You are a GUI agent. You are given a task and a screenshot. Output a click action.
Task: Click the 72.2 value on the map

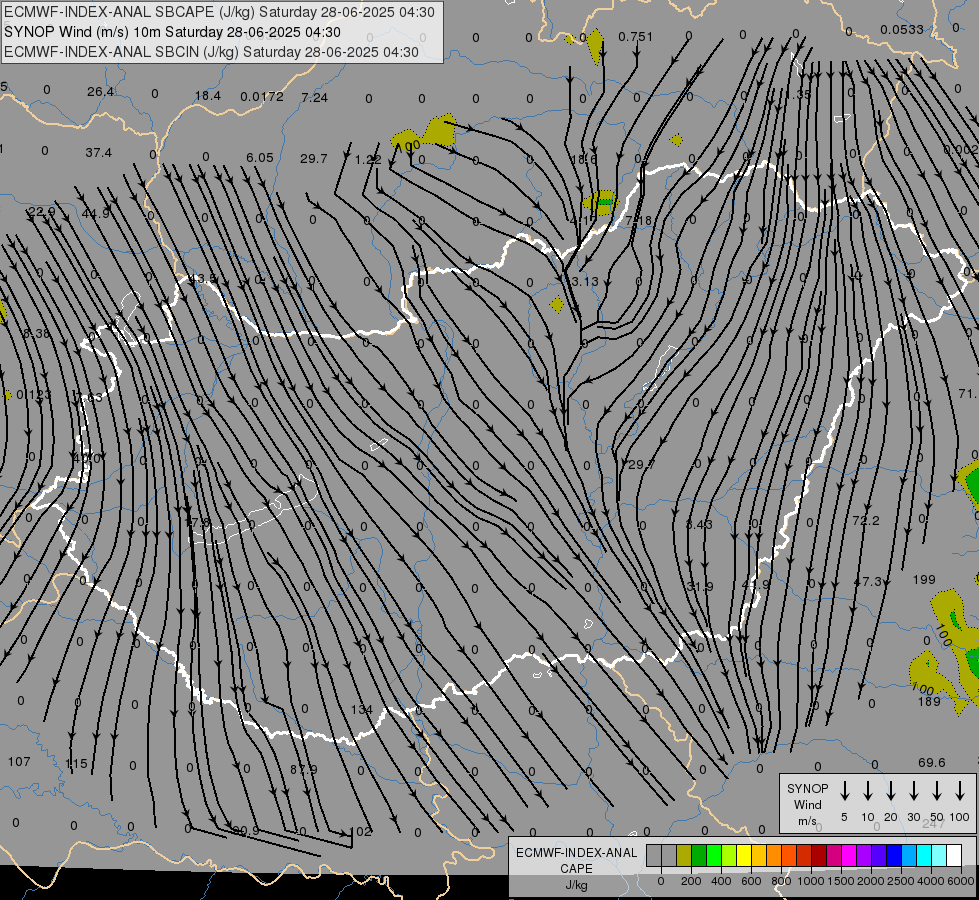coord(866,520)
